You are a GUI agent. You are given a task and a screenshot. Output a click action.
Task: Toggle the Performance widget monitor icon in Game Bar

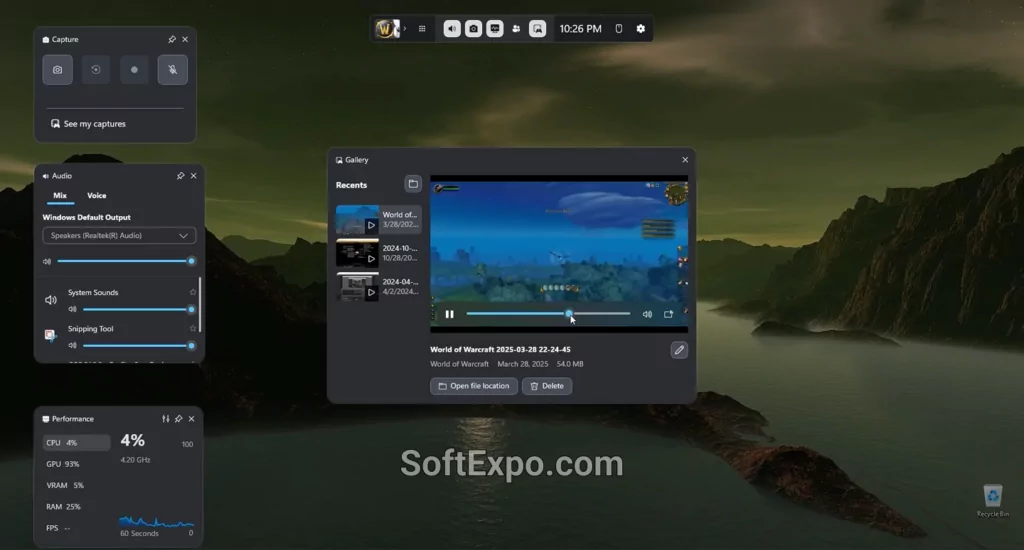(495, 29)
